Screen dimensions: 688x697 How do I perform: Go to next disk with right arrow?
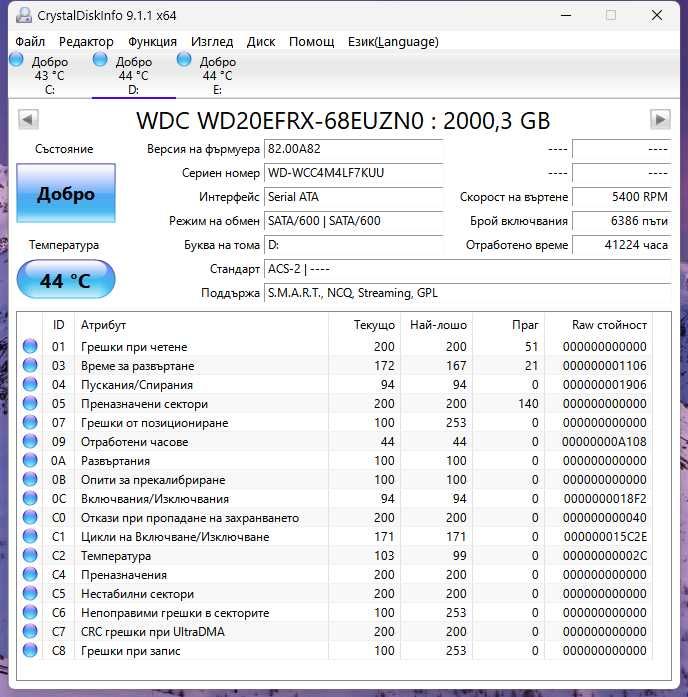click(660, 119)
